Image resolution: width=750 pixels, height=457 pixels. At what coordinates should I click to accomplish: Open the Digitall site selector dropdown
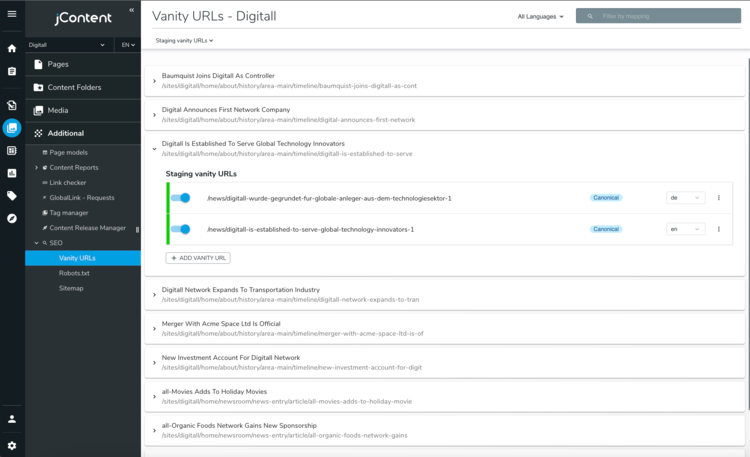coord(66,45)
